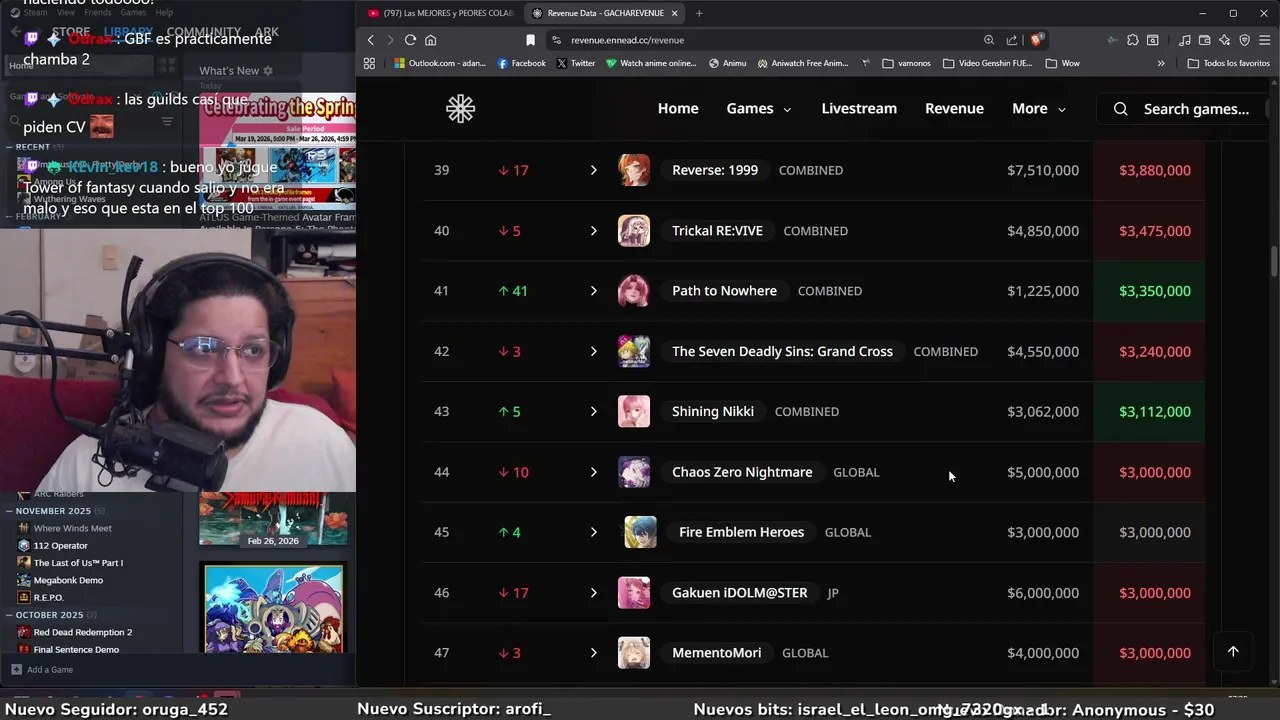Viewport: 1280px width, 720px height.
Task: Click the Chaos Zero Nightmare game icon
Action: click(x=634, y=472)
